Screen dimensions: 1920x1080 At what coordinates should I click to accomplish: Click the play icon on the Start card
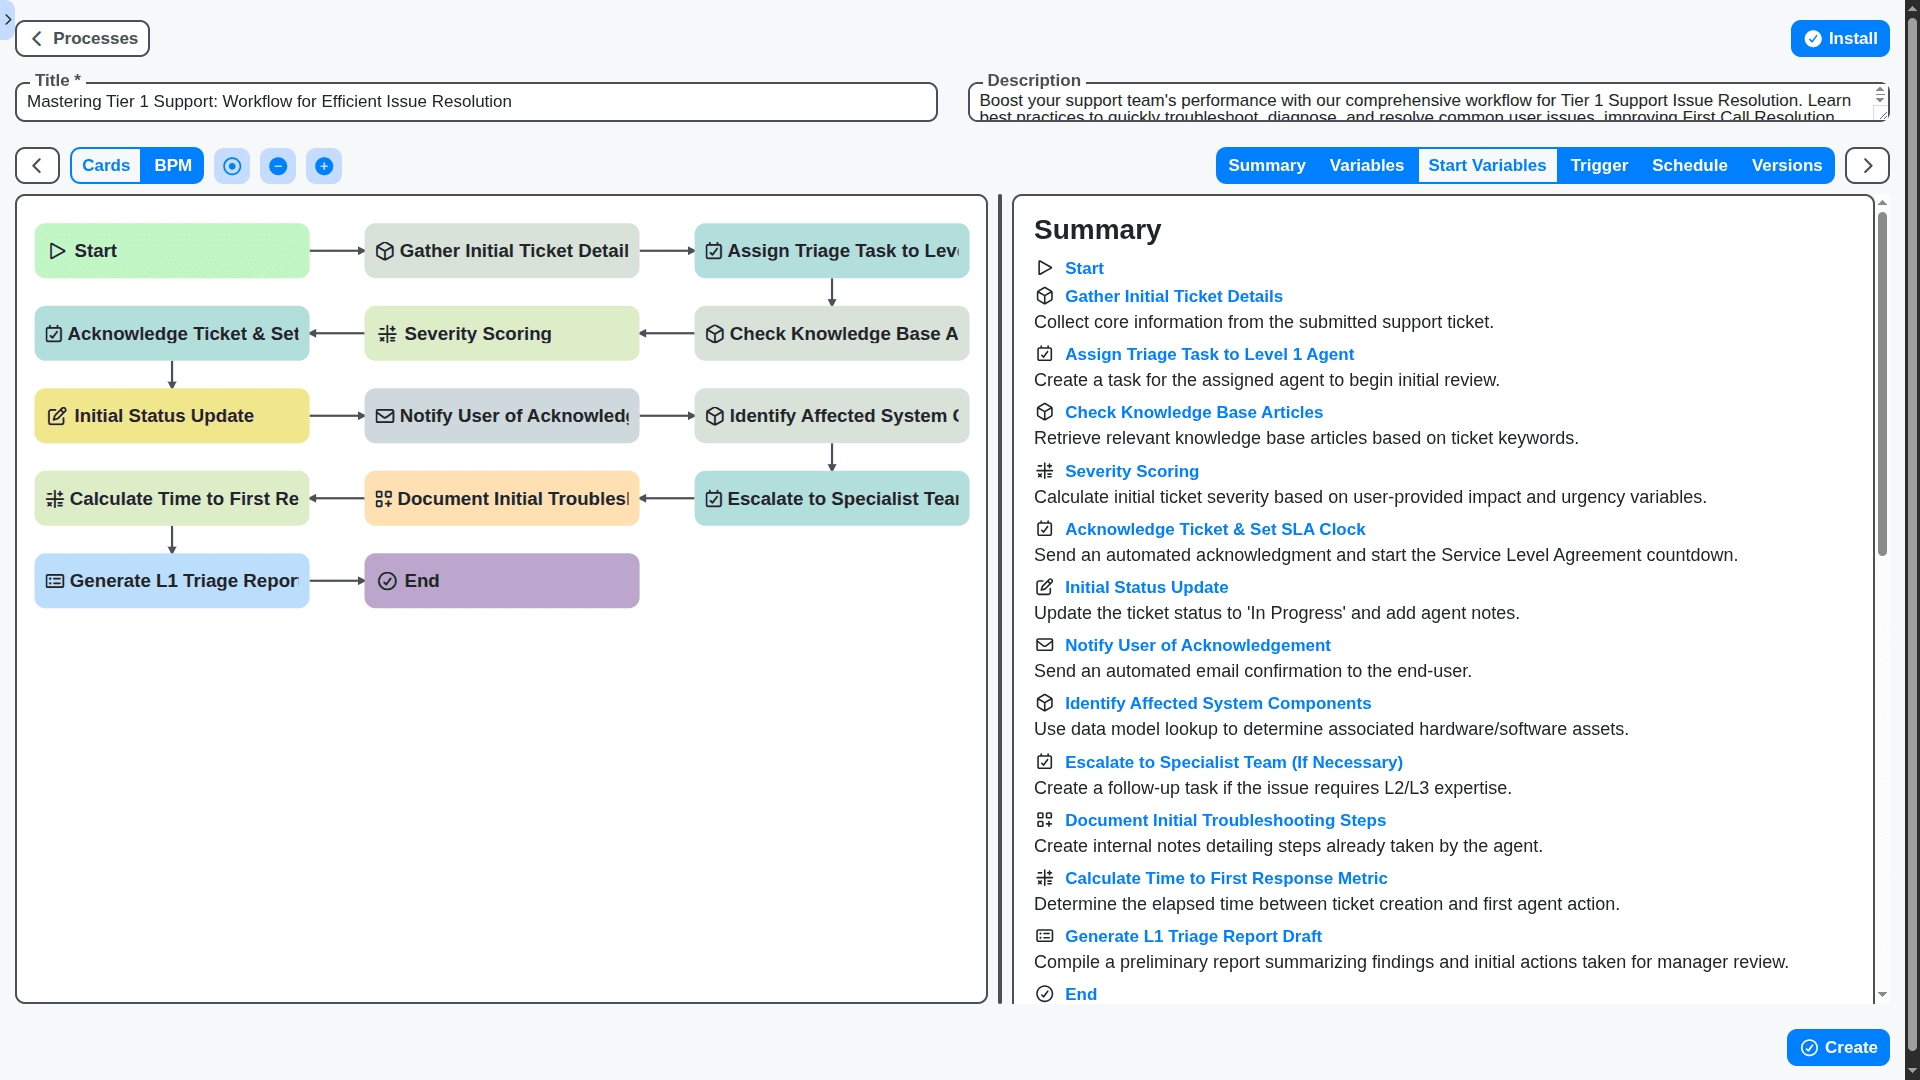pos(58,250)
